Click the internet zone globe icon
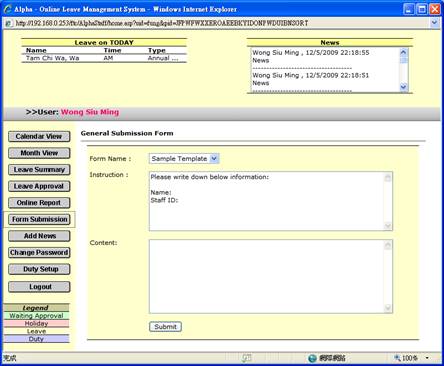Screen dimensions: 444x366 pyautogui.click(x=312, y=358)
